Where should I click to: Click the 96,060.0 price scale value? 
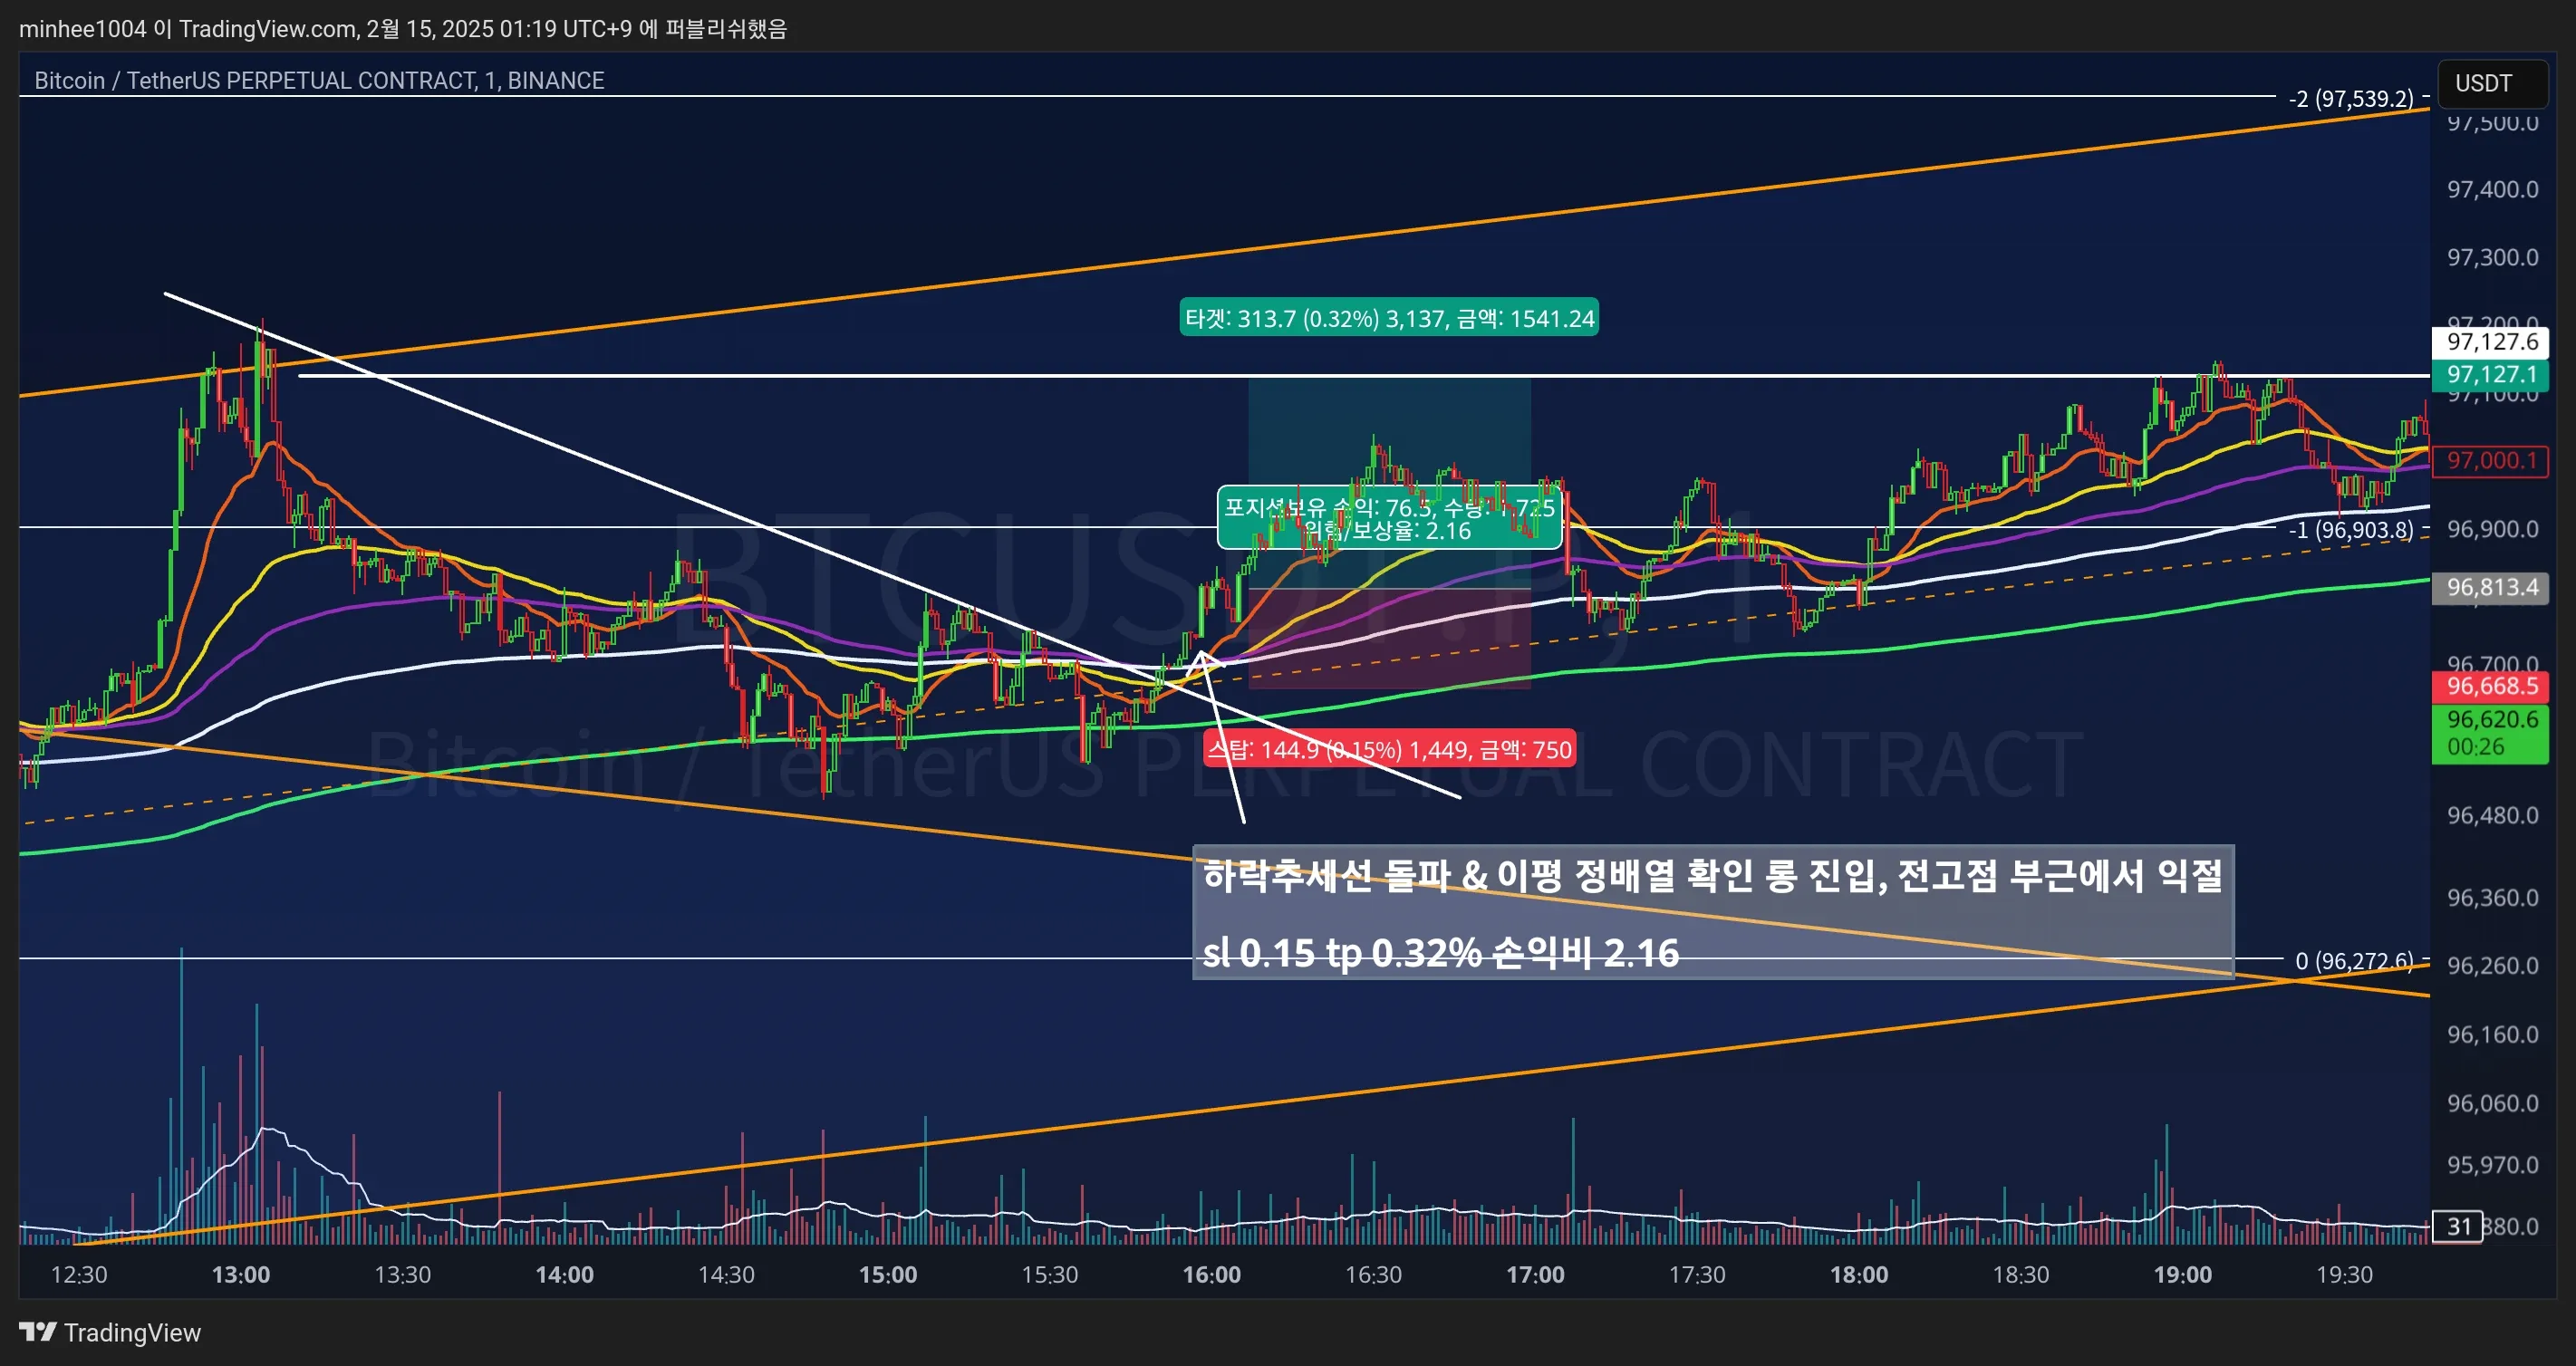(2492, 1103)
